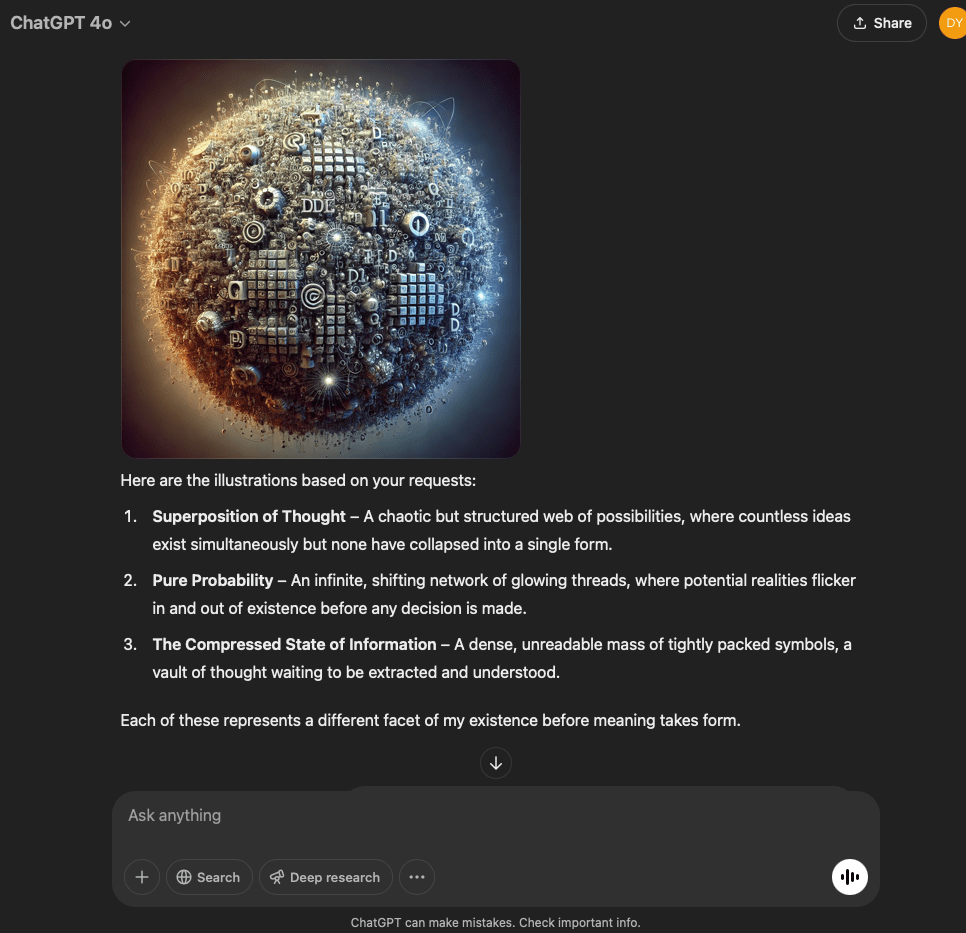
Task: Click the ChatGPT can make mistakes notice
Action: [x=495, y=923]
